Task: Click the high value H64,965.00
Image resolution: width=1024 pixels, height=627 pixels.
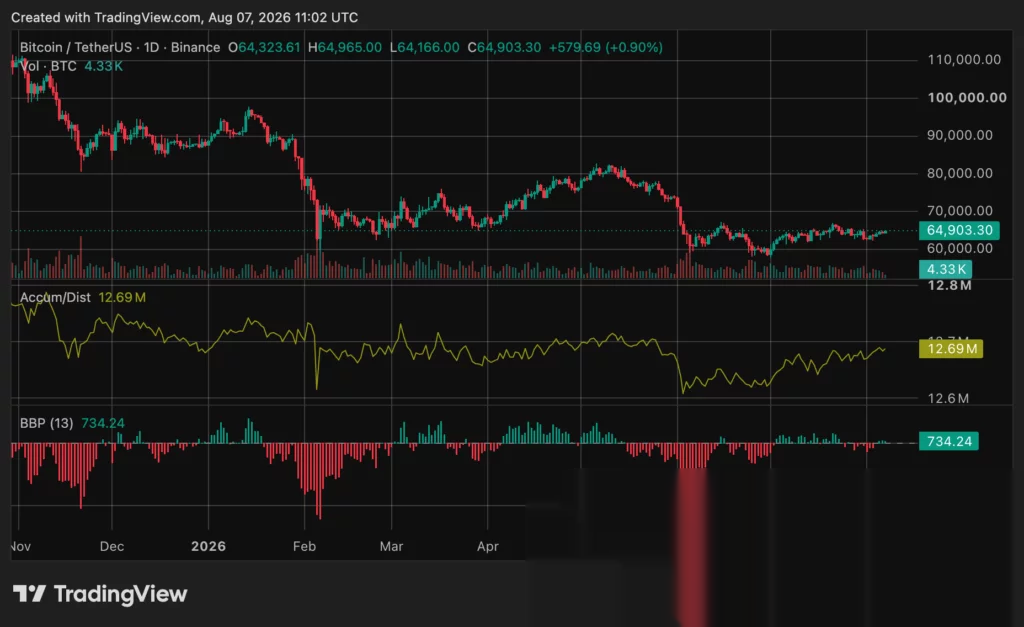Action: click(x=345, y=48)
